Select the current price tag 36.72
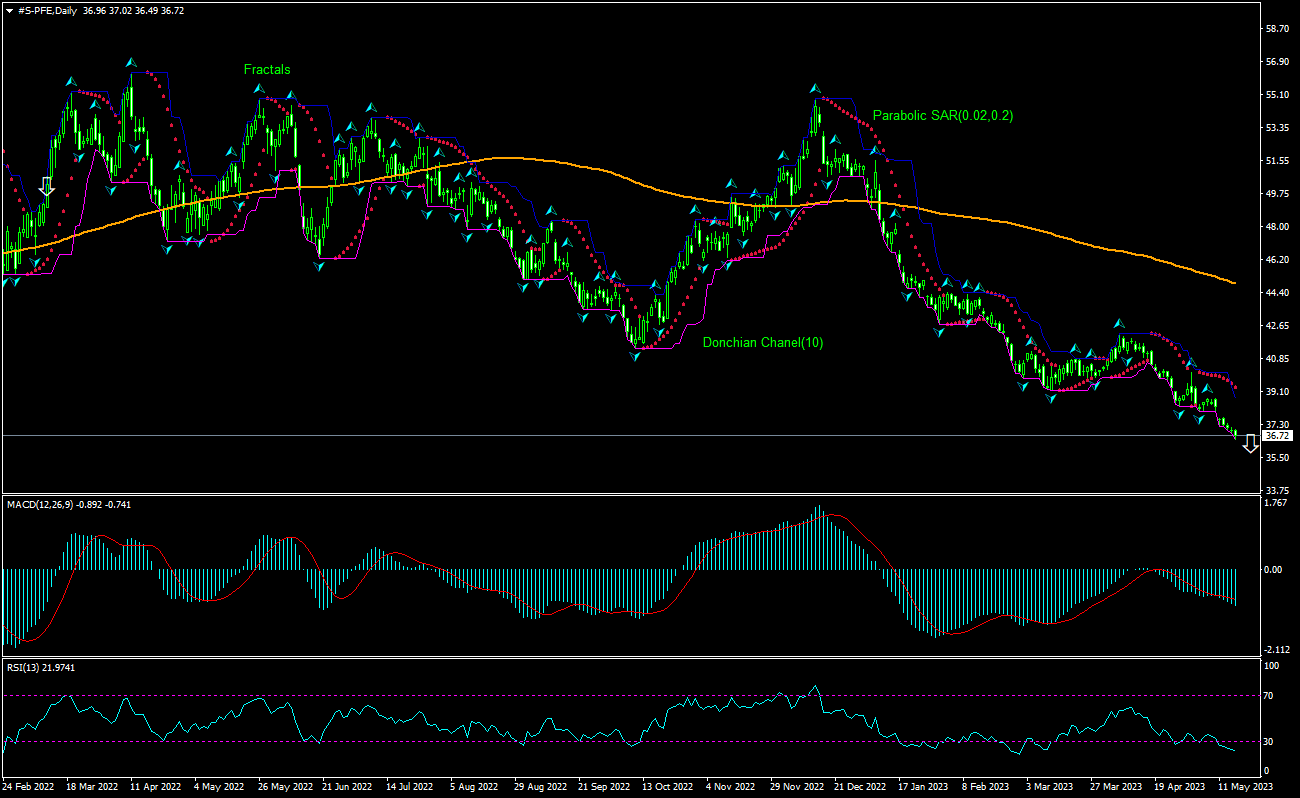Screen dimensions: 1300x798 click(1277, 436)
